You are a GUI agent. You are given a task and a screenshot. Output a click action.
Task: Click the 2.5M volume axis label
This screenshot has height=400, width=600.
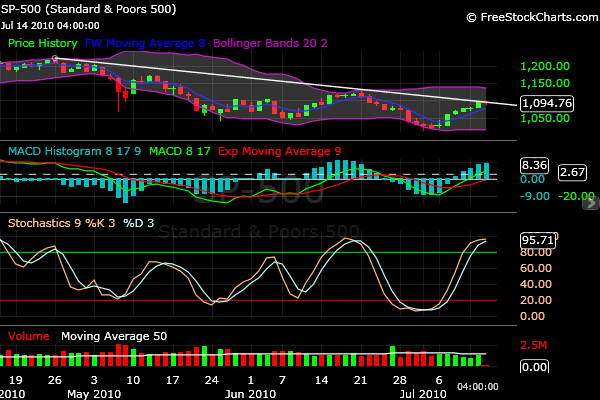(x=533, y=345)
